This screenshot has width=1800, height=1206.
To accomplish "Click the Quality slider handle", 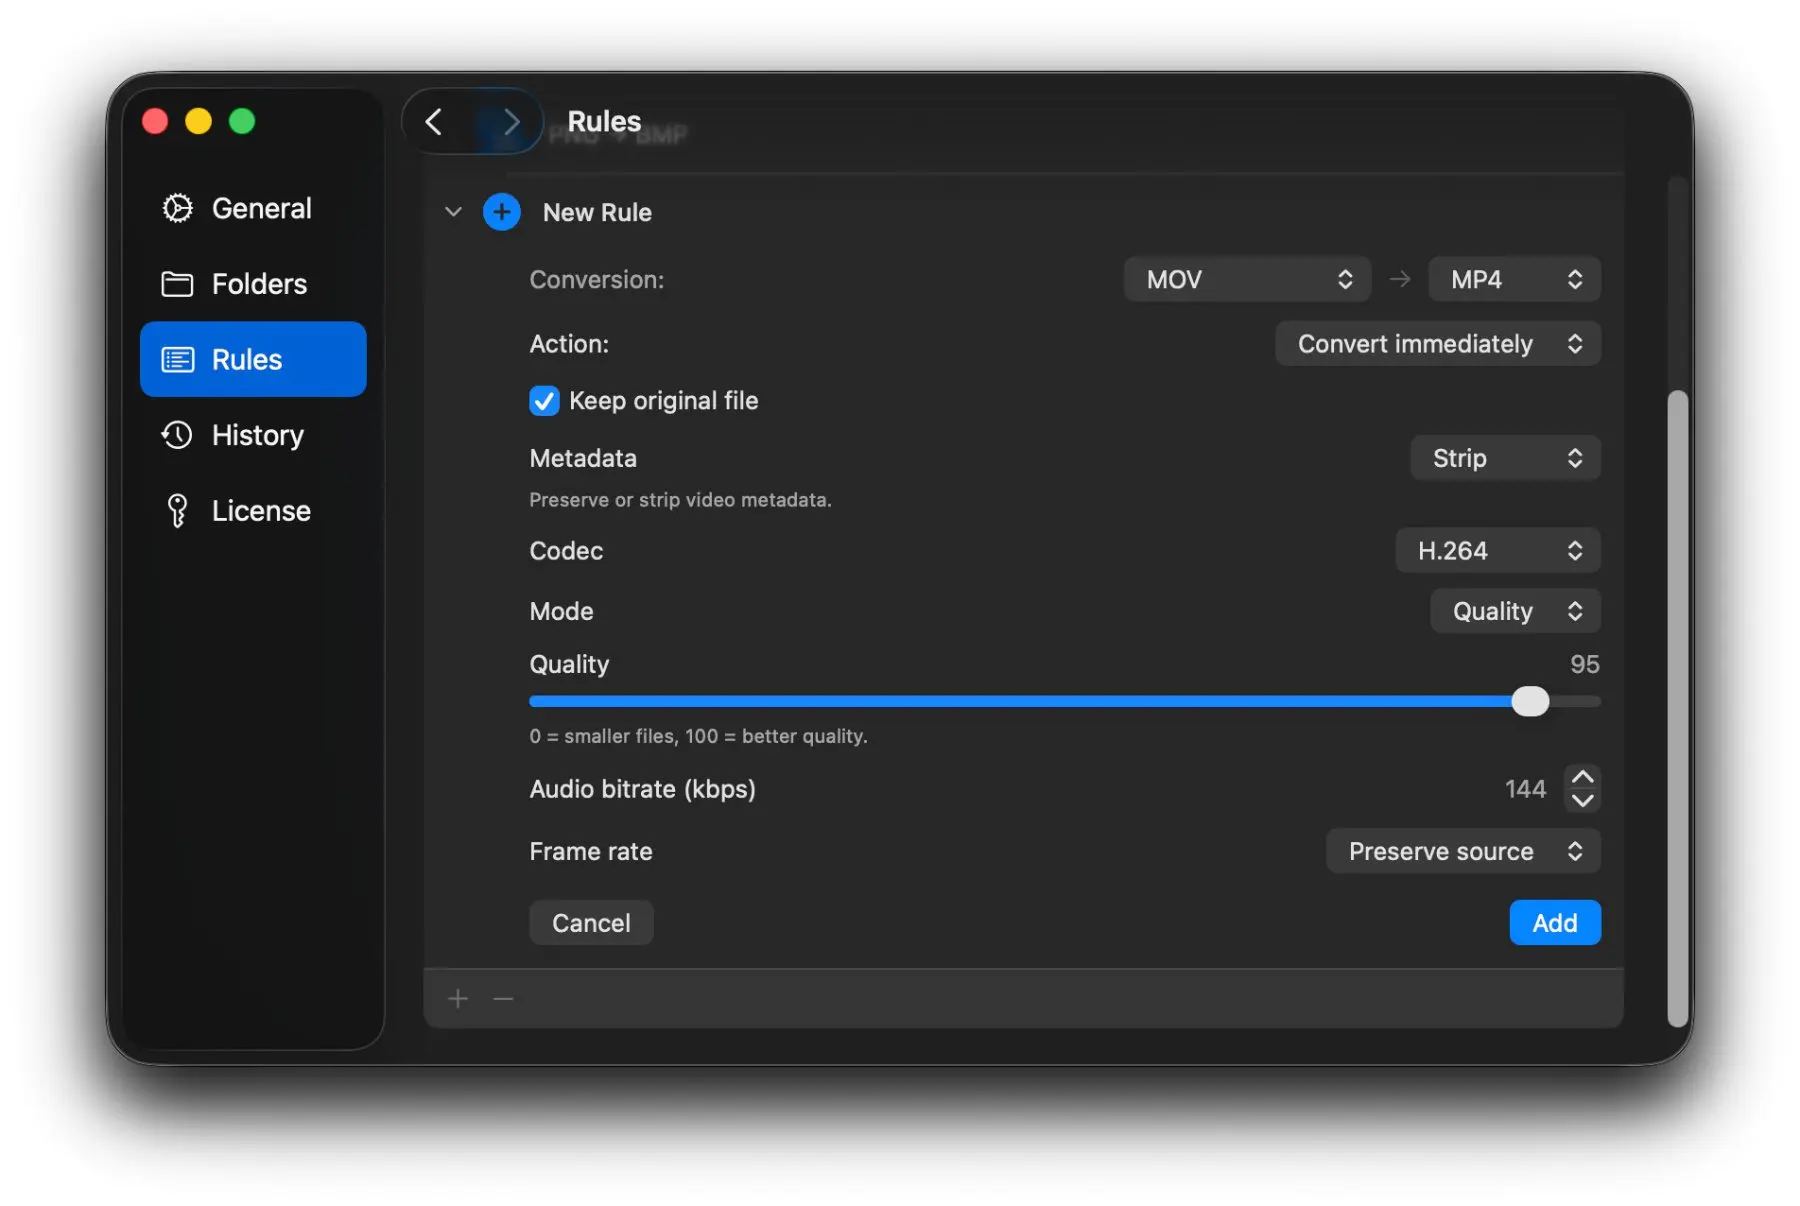I will 1529,702.
